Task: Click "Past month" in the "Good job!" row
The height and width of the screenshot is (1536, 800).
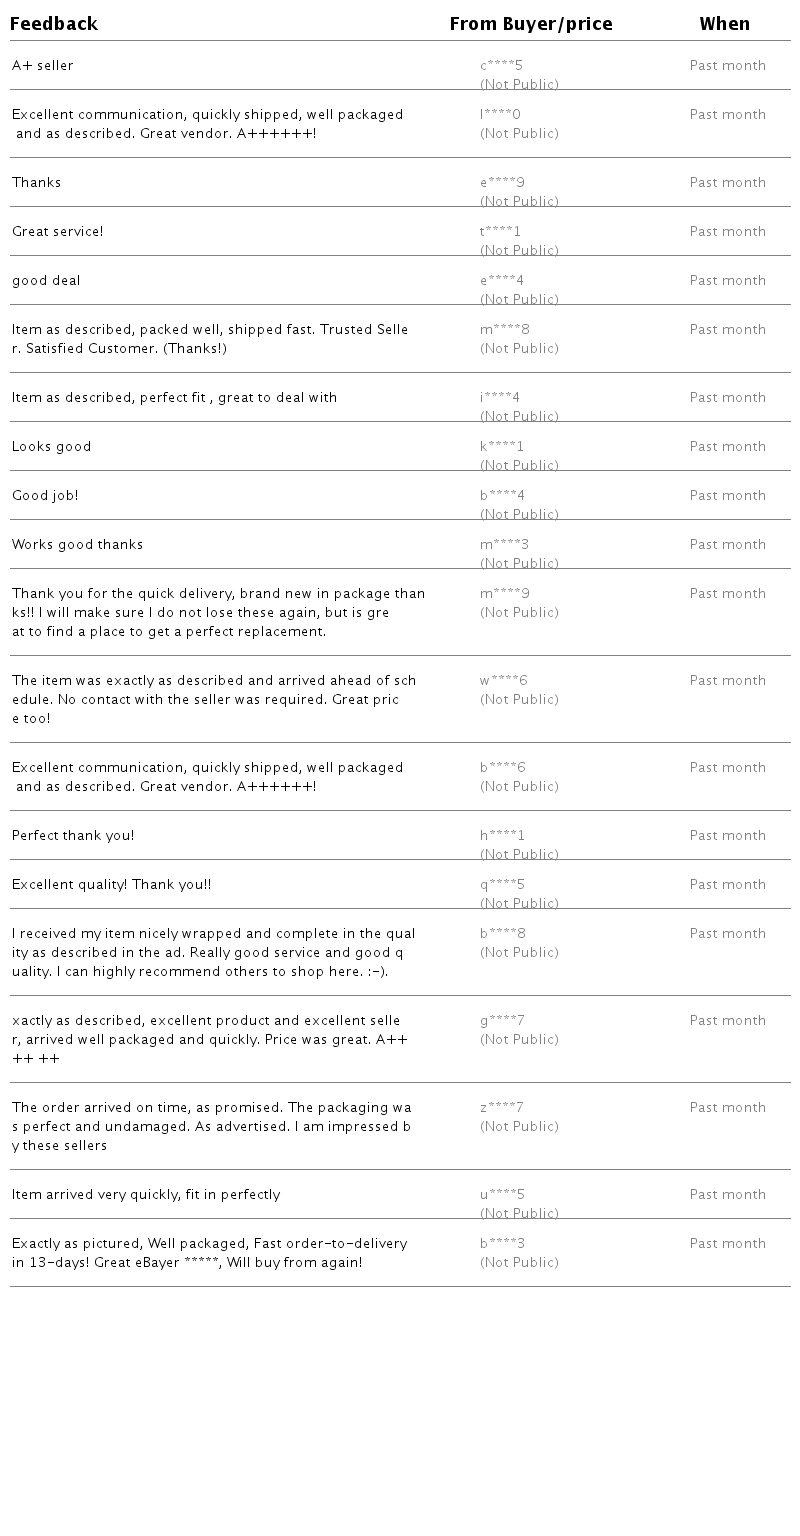Action: pos(727,496)
